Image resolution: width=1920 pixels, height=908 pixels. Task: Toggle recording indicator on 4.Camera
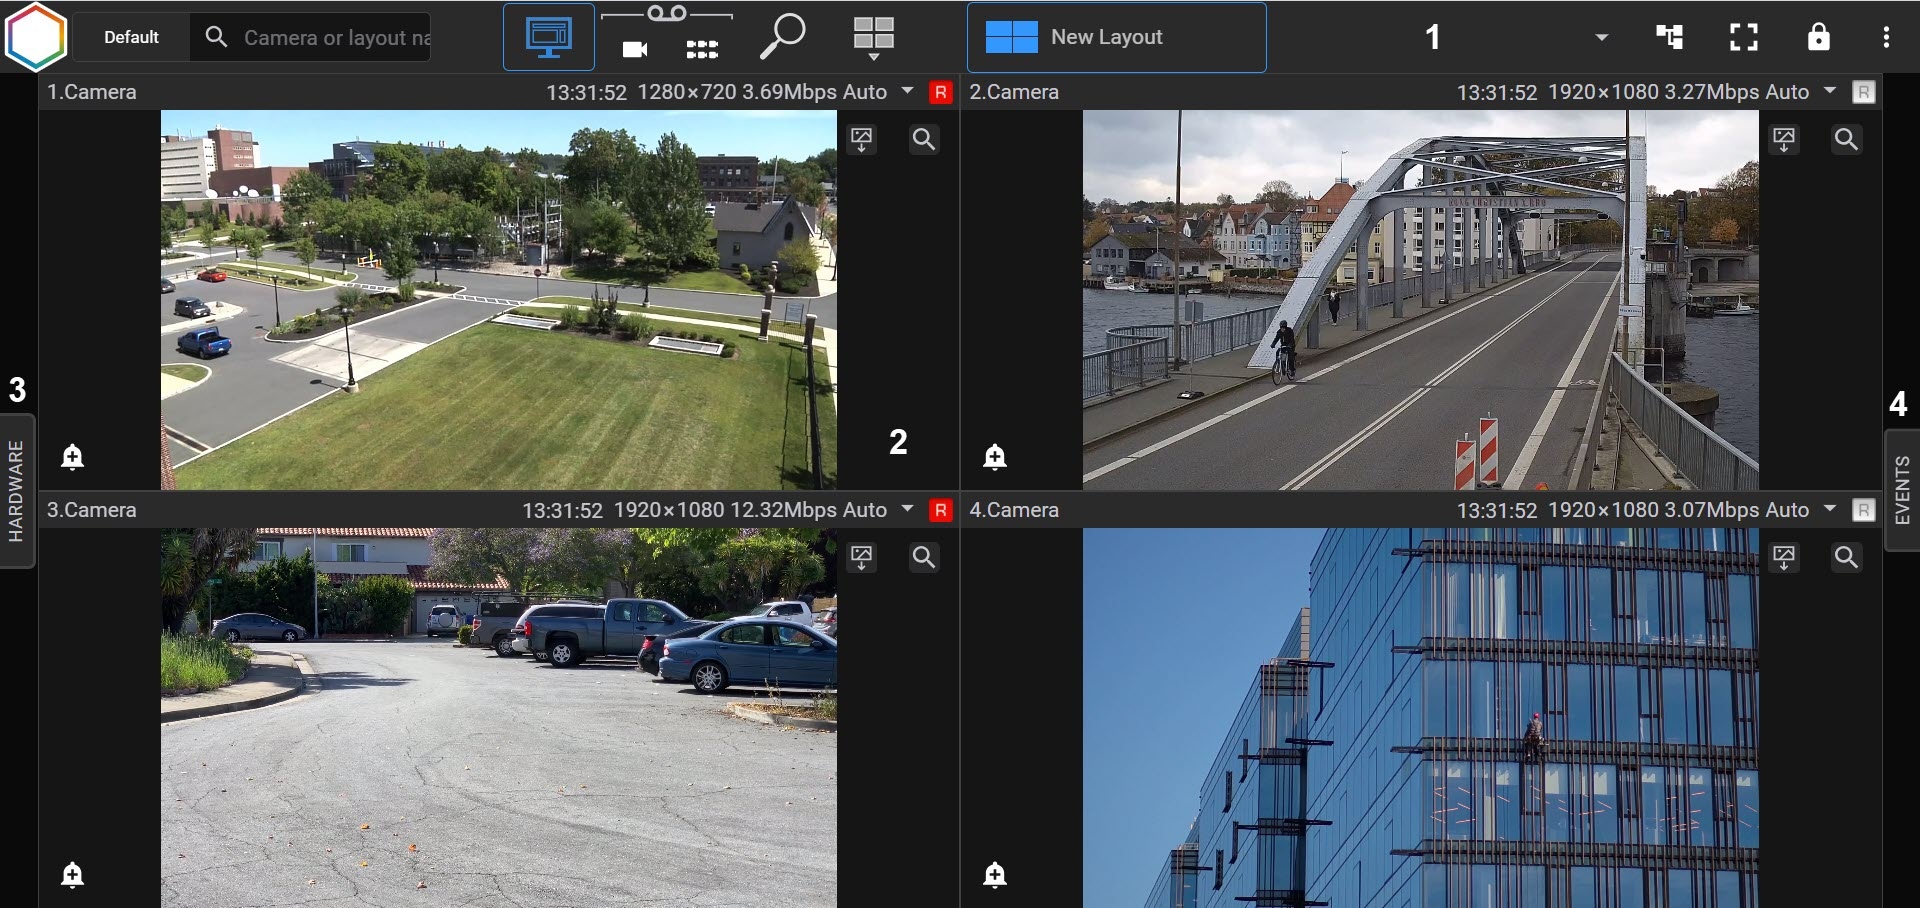[x=1863, y=510]
